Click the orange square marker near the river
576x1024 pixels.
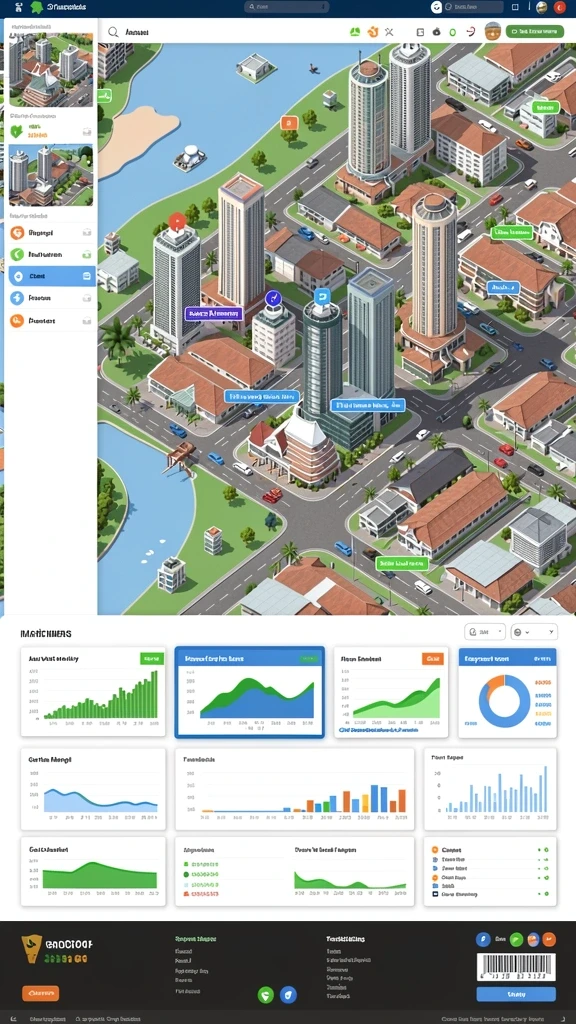click(x=289, y=122)
